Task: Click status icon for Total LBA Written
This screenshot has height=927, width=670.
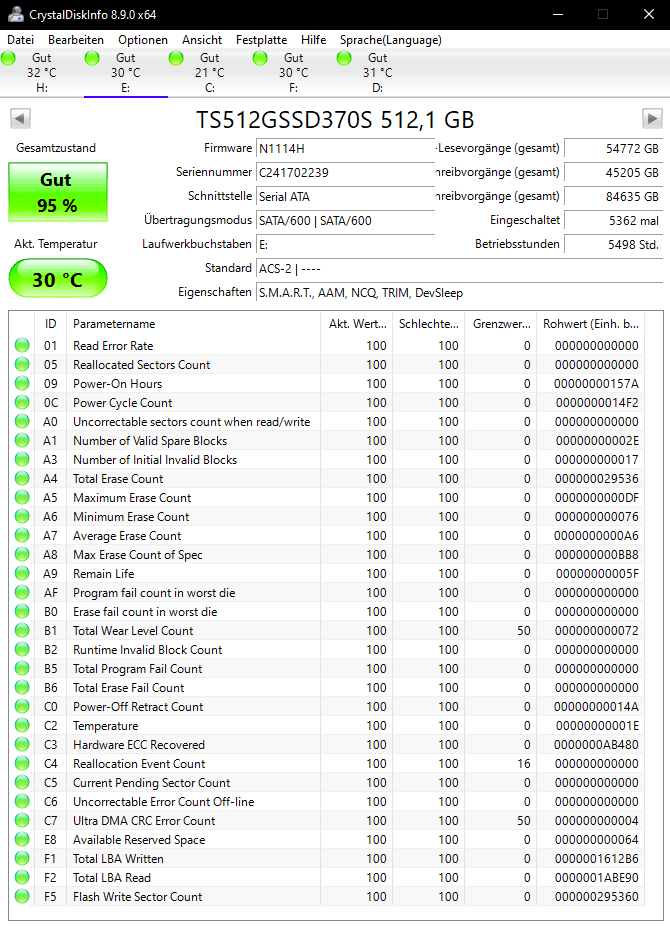Action: (22, 858)
